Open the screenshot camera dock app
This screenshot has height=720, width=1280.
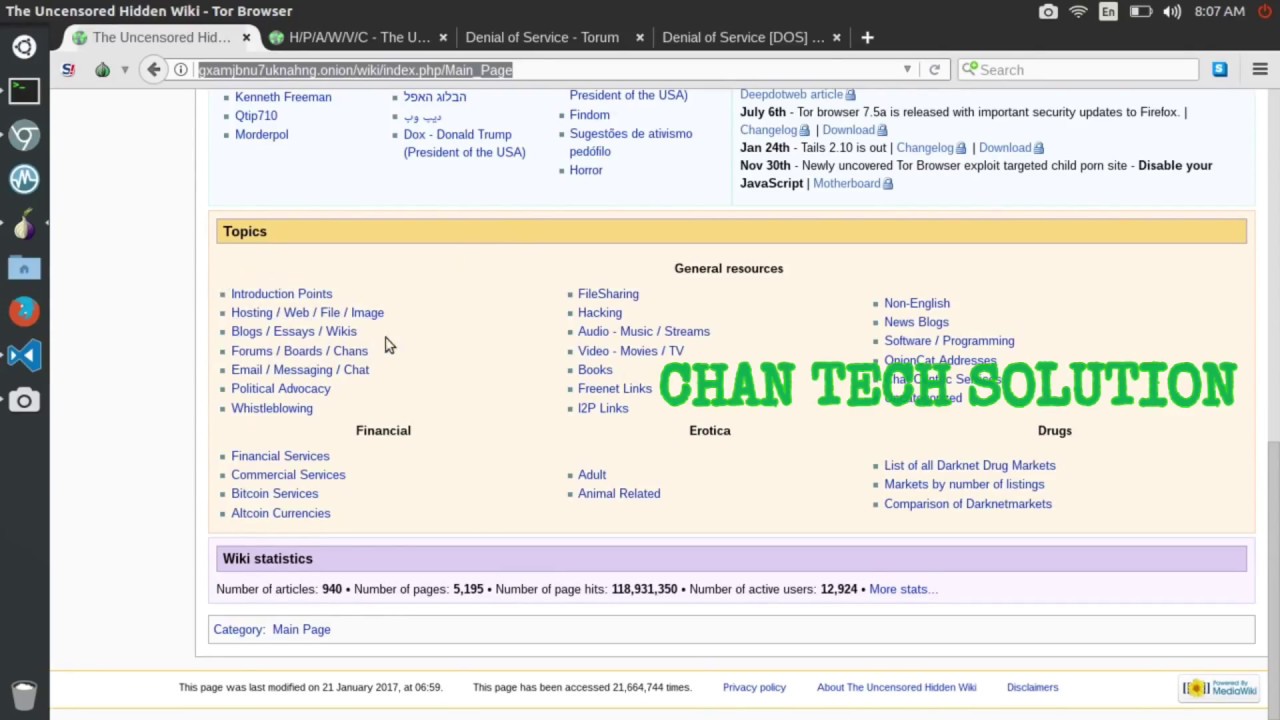point(24,400)
